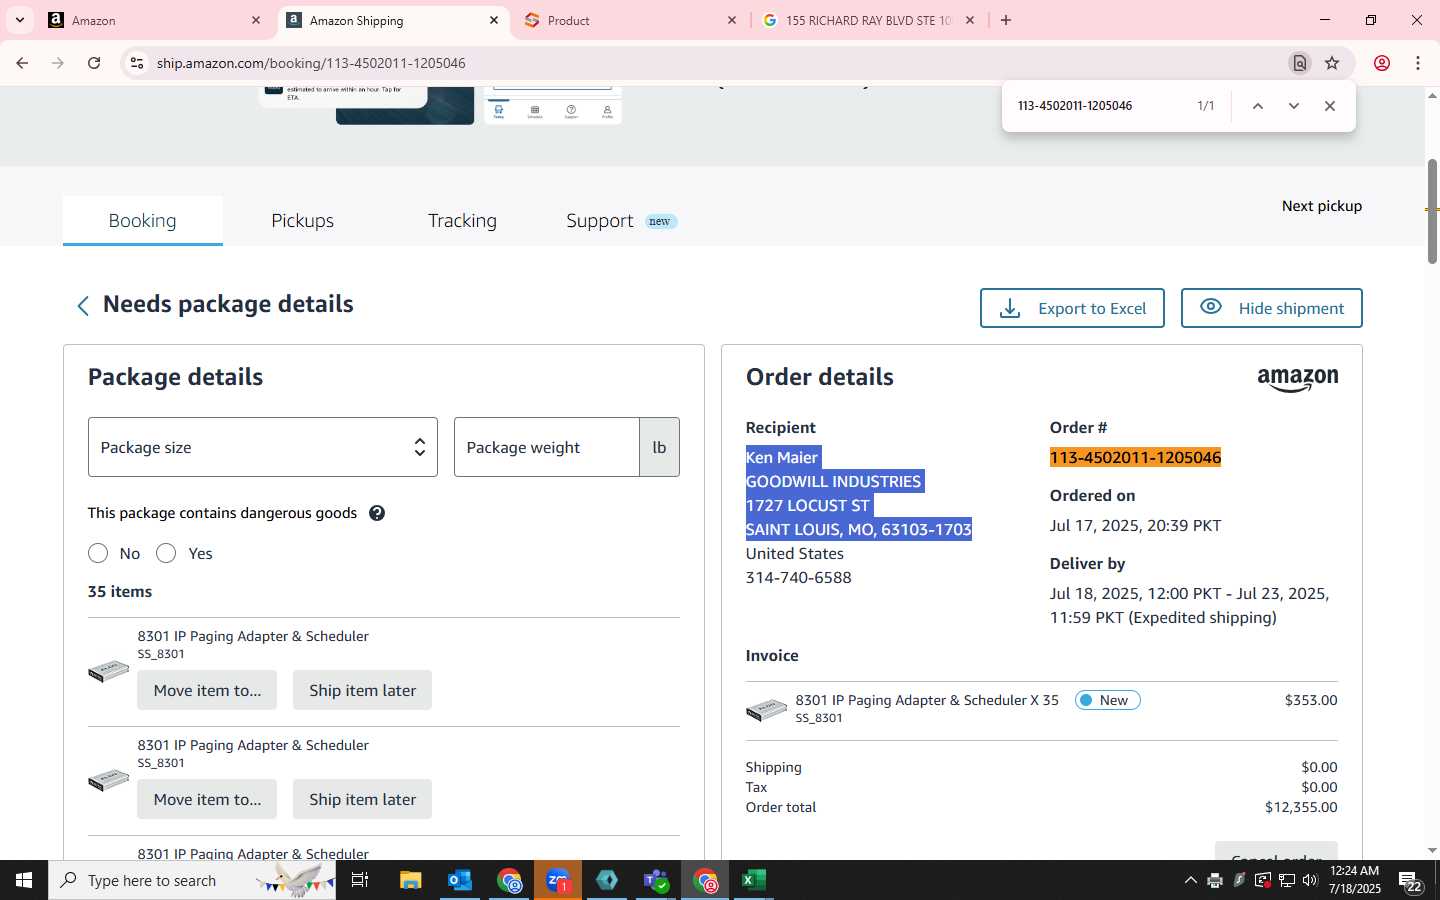Click the Next pickup label

[1322, 206]
